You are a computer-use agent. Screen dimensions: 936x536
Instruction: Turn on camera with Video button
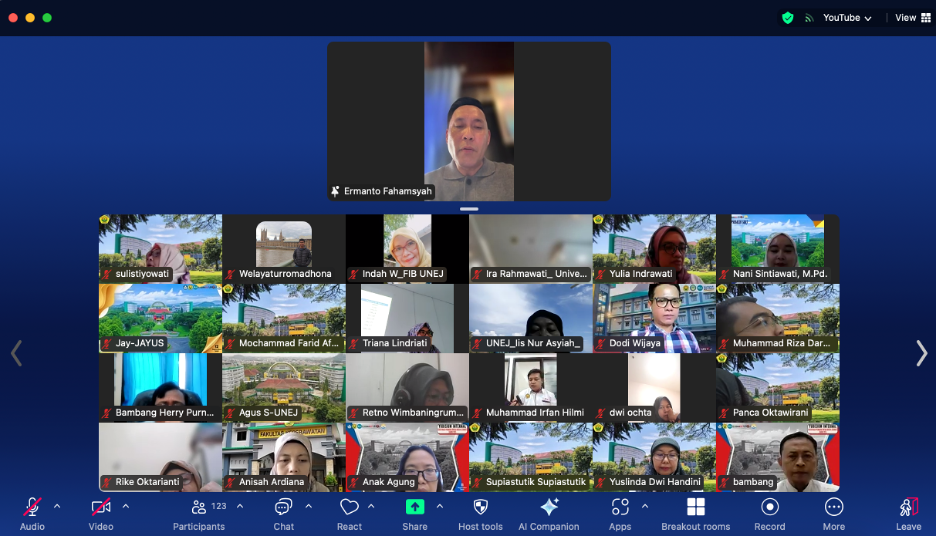(x=101, y=512)
